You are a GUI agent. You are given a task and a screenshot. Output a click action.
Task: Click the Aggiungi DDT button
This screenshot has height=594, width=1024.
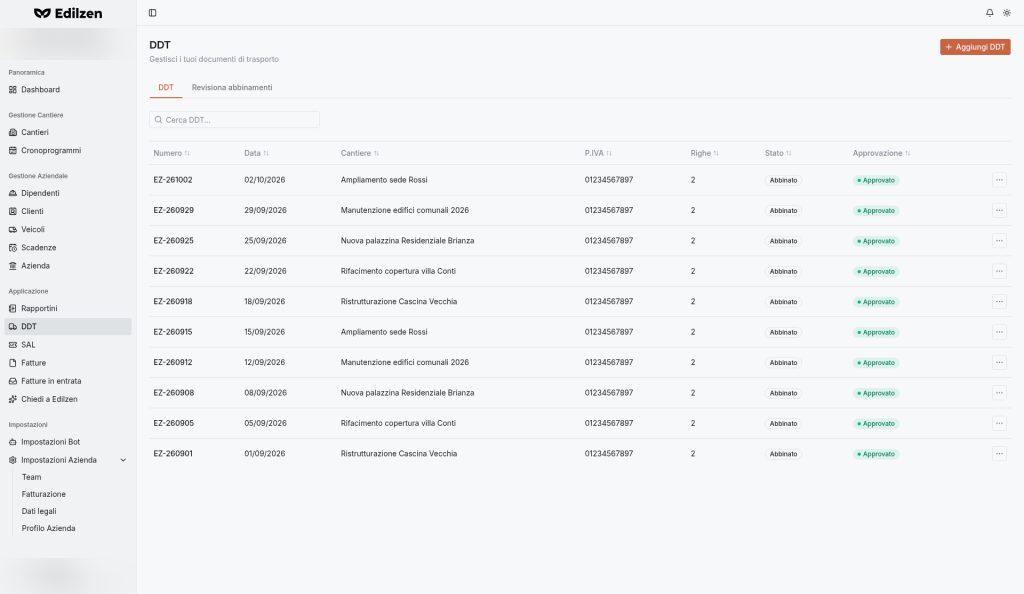[975, 47]
